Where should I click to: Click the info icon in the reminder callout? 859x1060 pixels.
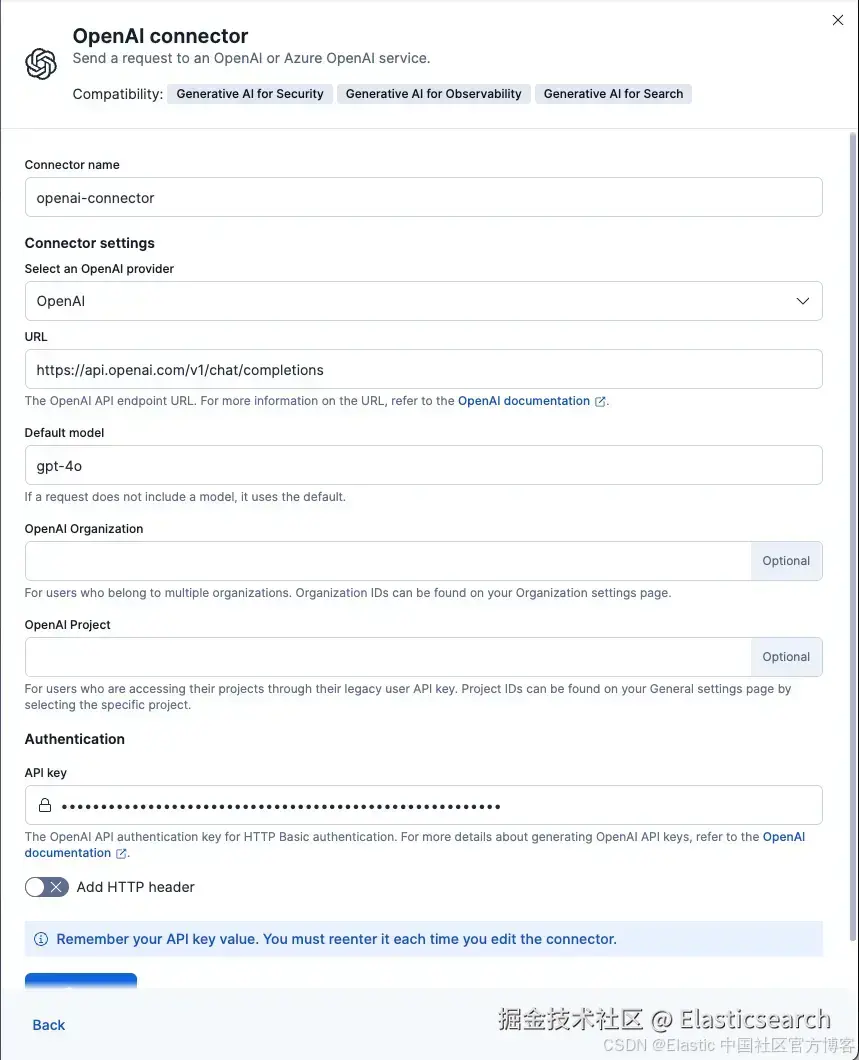[41, 939]
